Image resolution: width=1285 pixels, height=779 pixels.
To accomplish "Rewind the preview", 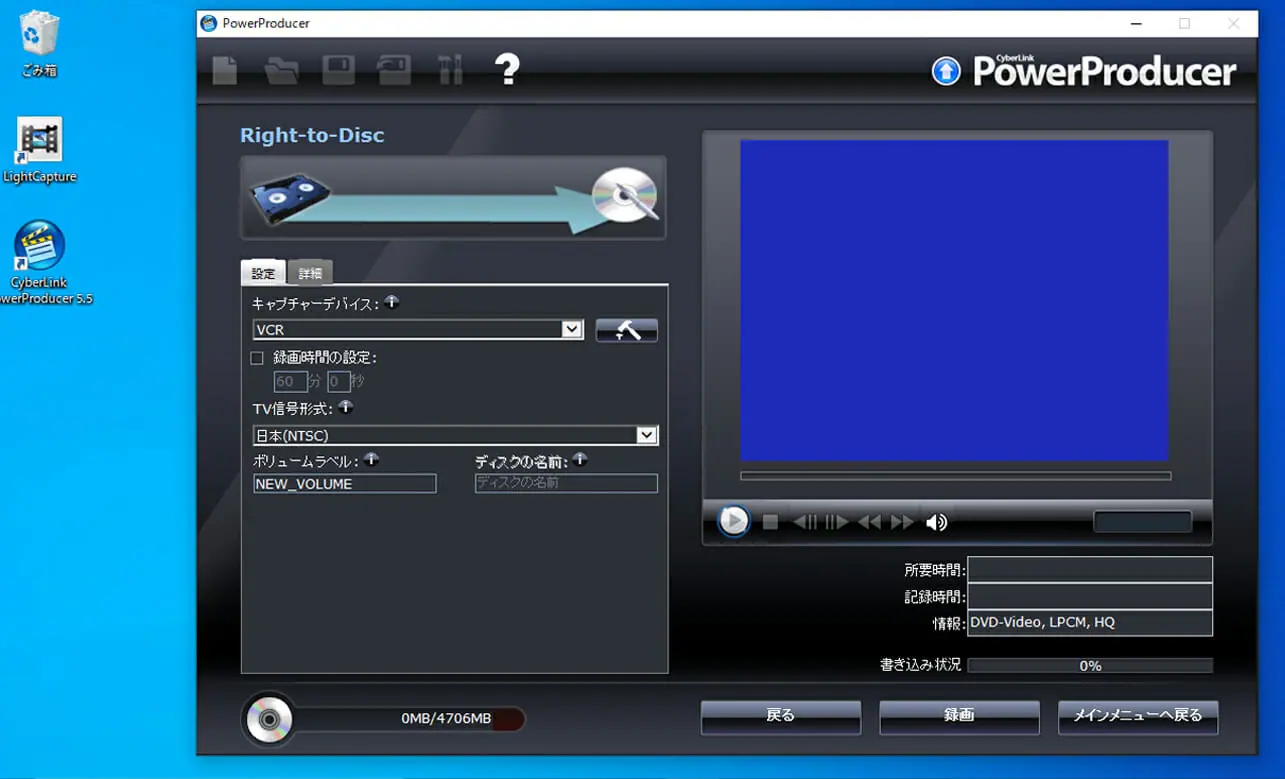I will pos(870,522).
